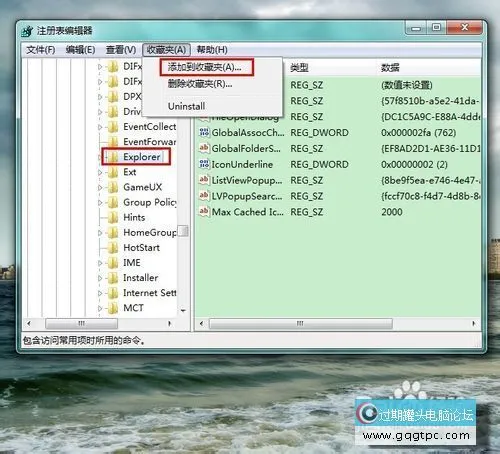The height and width of the screenshot is (454, 500).
Task: Expand the HomeGroup tree node
Action: (100, 233)
